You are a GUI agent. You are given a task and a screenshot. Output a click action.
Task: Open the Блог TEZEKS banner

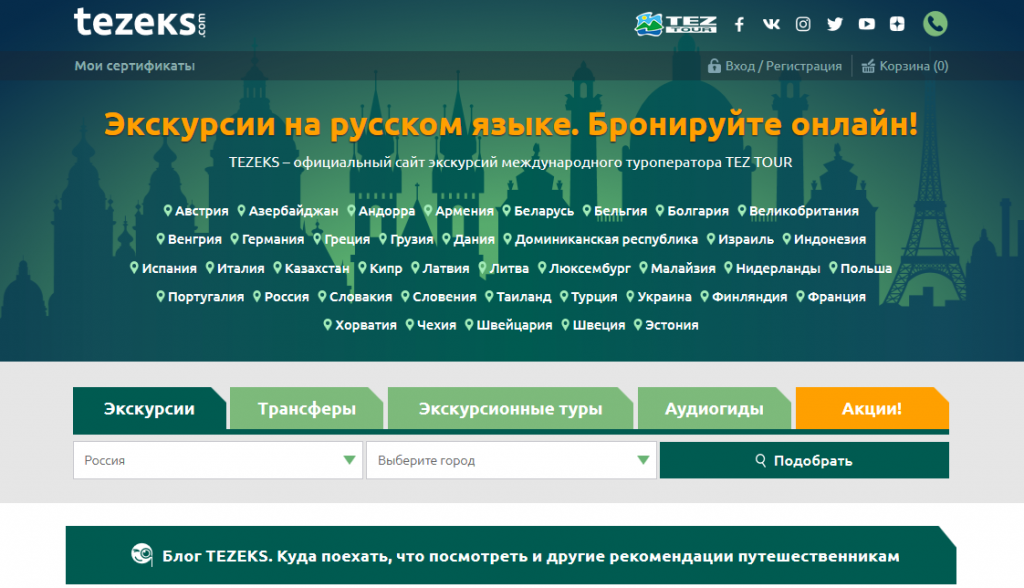pos(511,555)
